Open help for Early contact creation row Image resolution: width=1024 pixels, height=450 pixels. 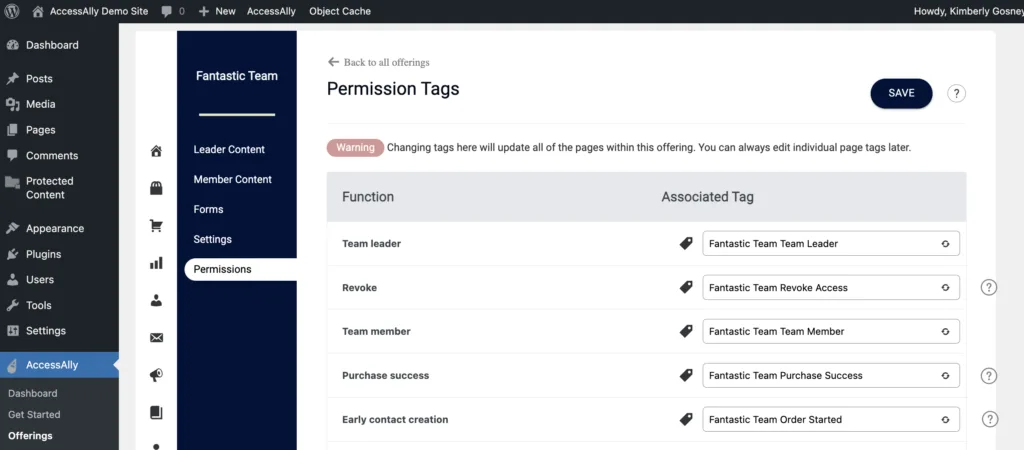click(990, 419)
